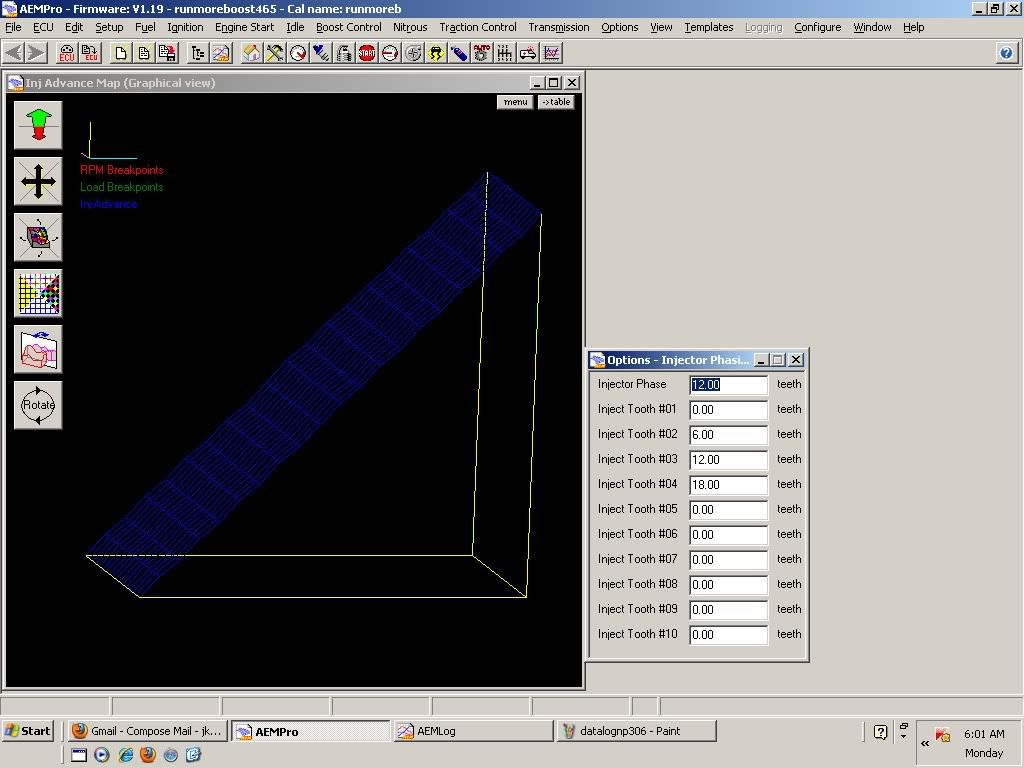Click the Rotate button in graph view
This screenshot has width=1024, height=768.
(x=38, y=406)
